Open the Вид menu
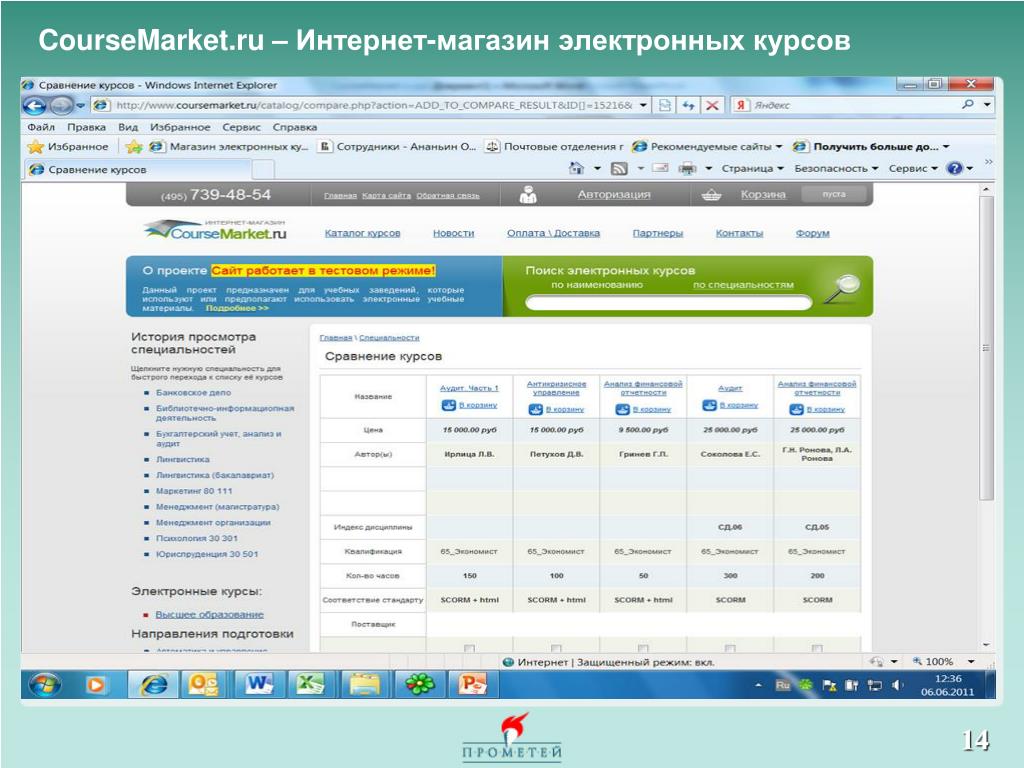1024x768 pixels. tap(128, 127)
